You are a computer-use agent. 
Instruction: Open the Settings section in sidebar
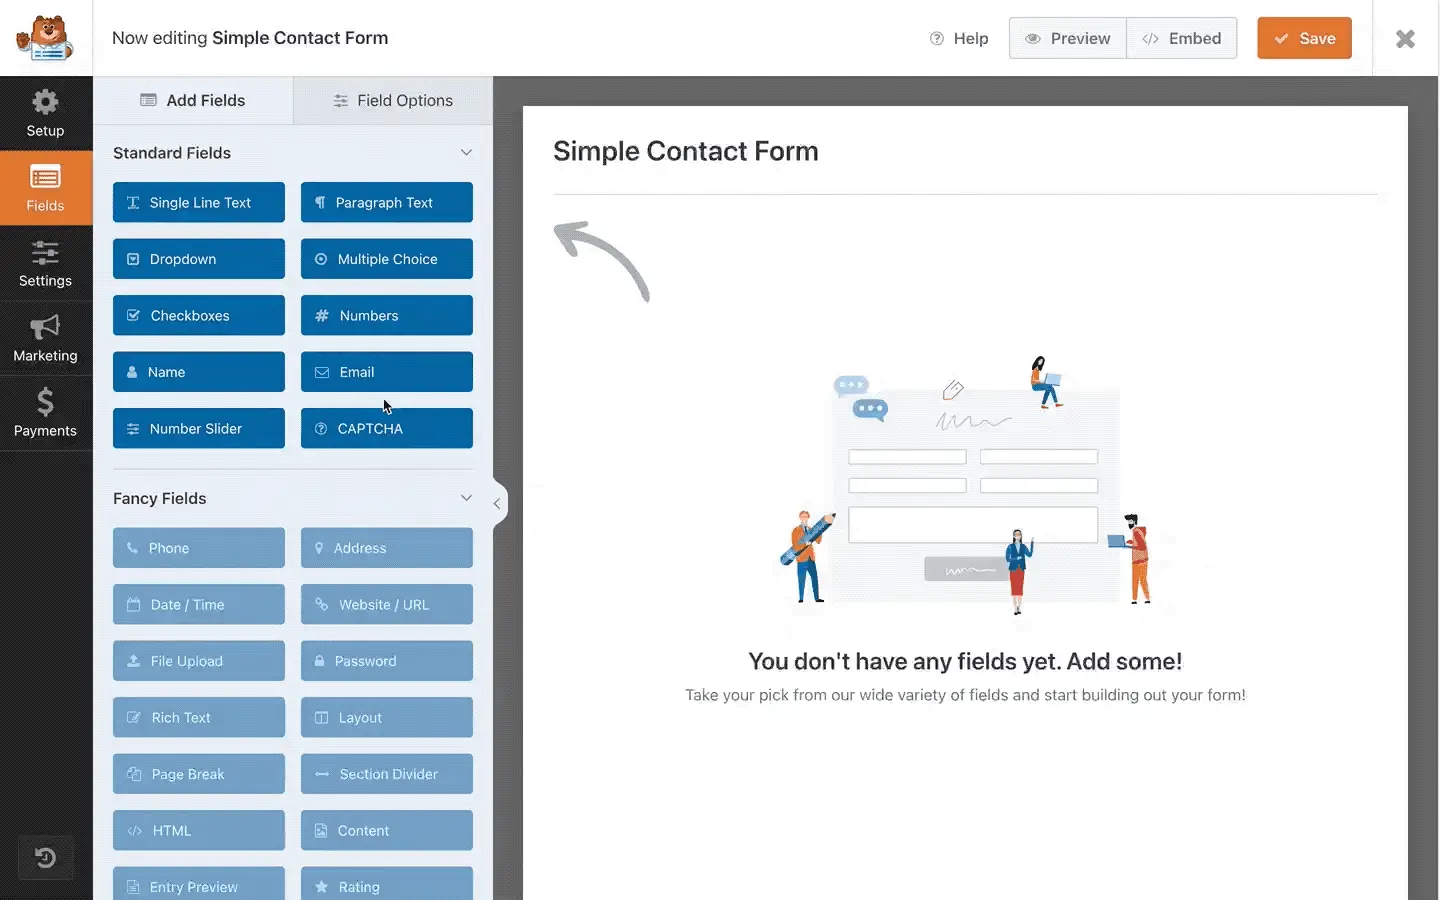point(46,263)
